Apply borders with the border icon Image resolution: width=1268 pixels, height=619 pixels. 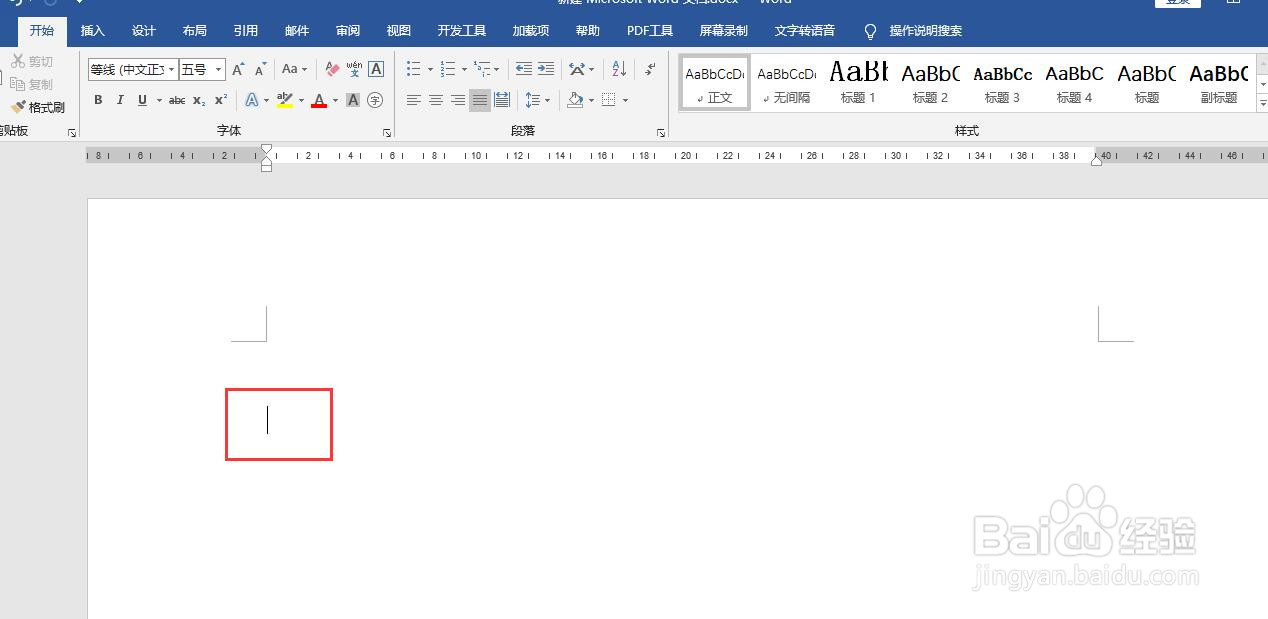pyautogui.click(x=608, y=100)
